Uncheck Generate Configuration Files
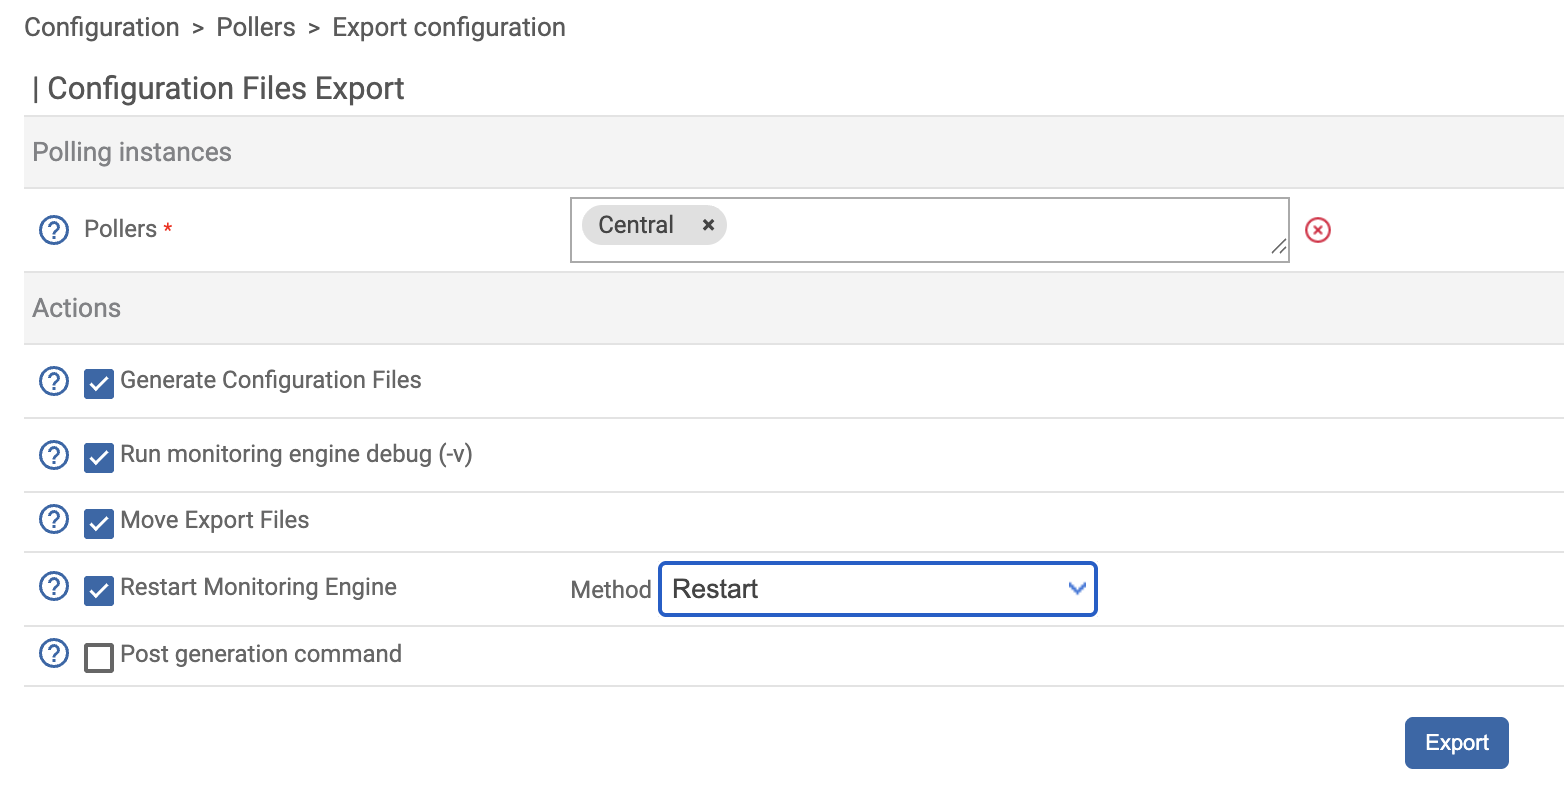The image size is (1564, 804). coord(99,383)
